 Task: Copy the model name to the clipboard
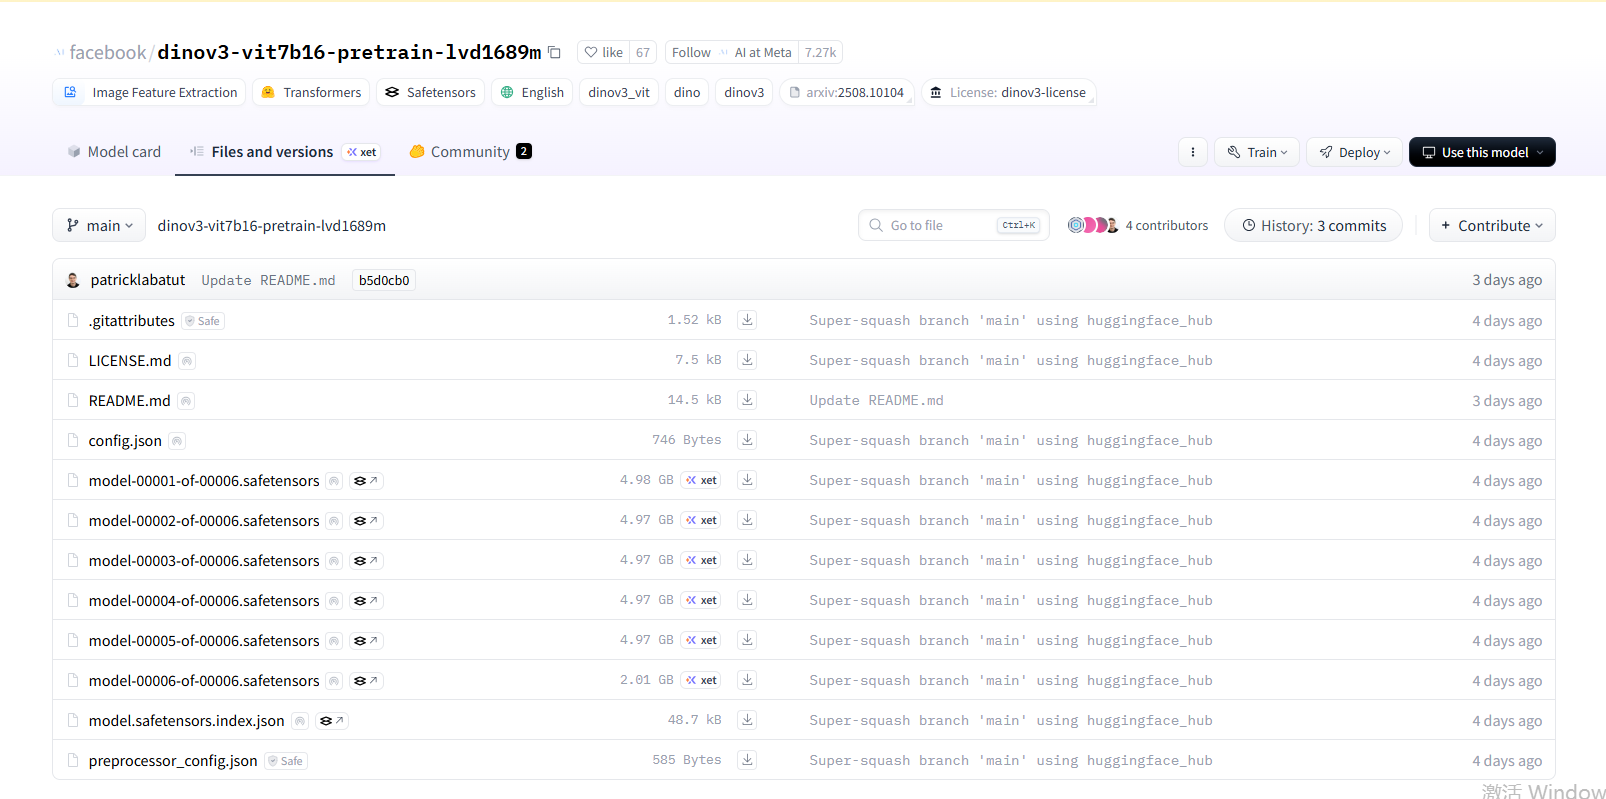pos(554,52)
